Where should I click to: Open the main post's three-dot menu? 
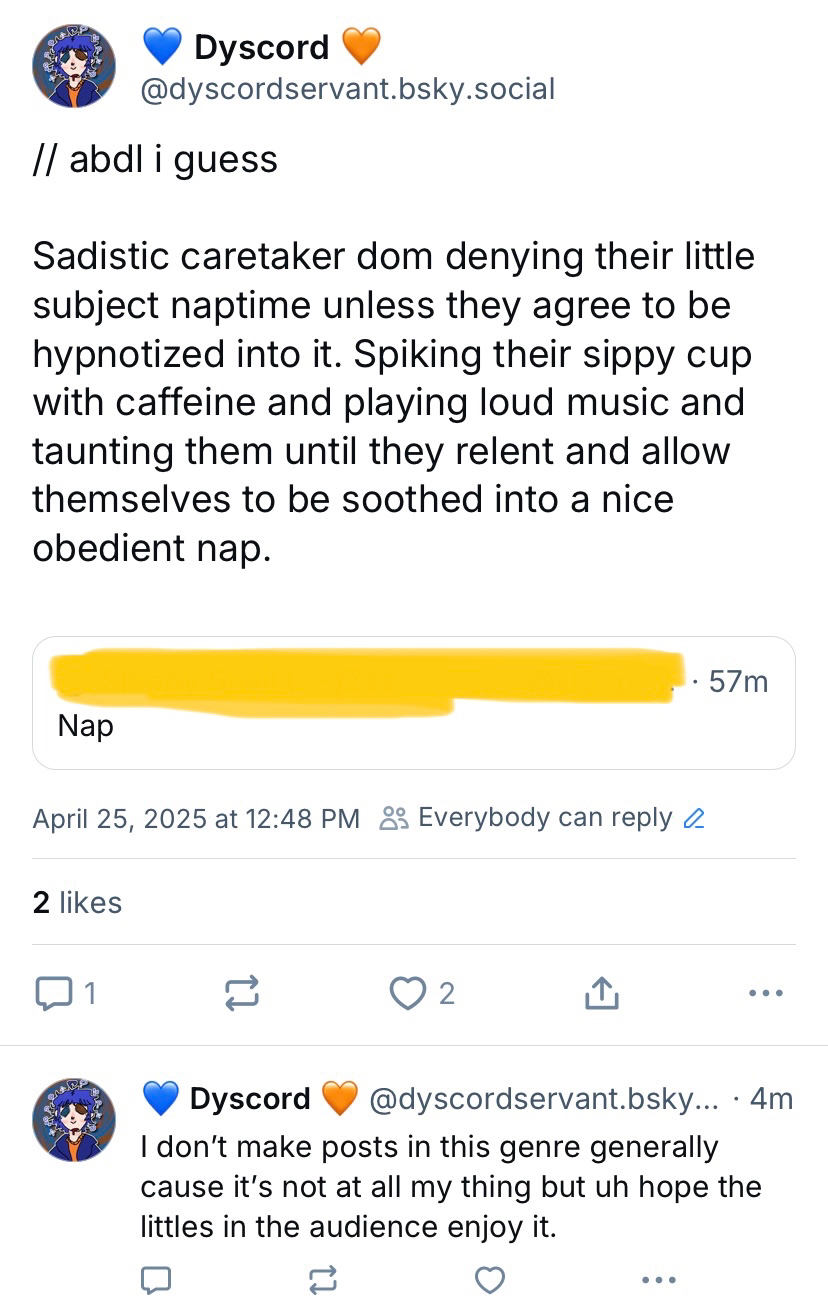(765, 993)
